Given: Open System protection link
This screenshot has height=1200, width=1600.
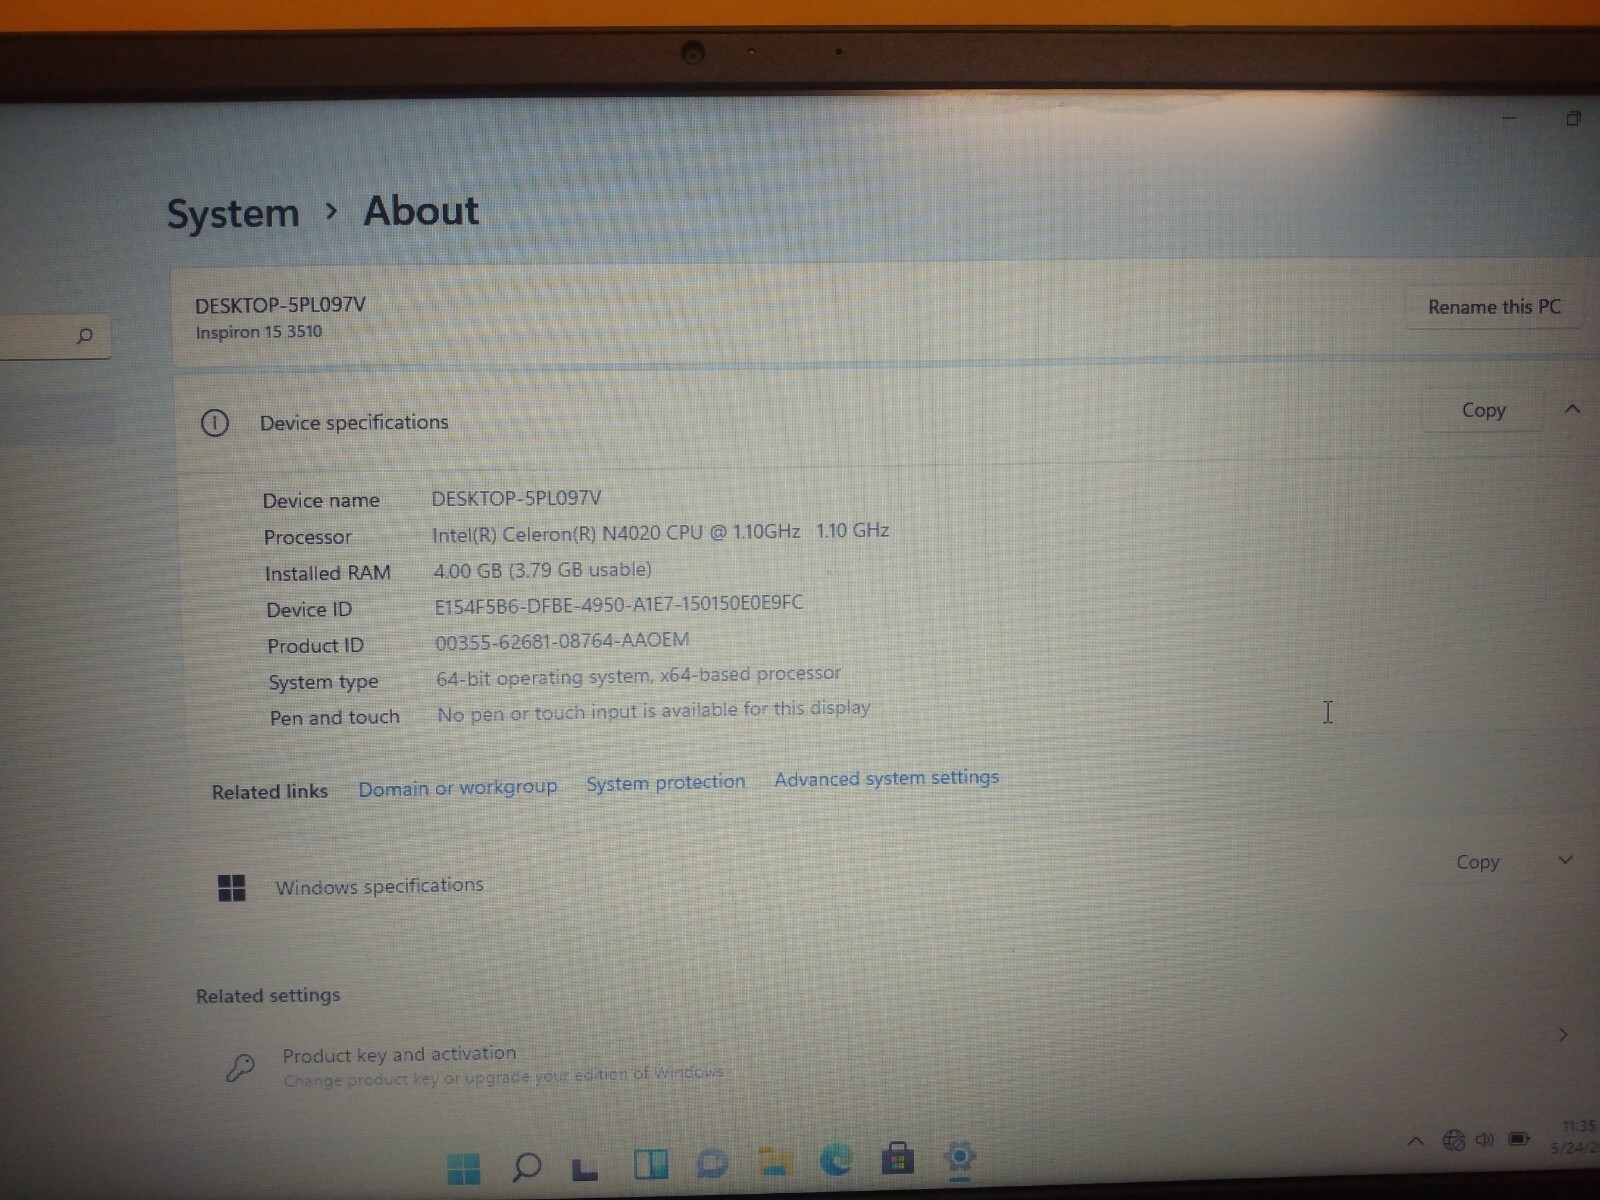Looking at the screenshot, I should pyautogui.click(x=666, y=783).
